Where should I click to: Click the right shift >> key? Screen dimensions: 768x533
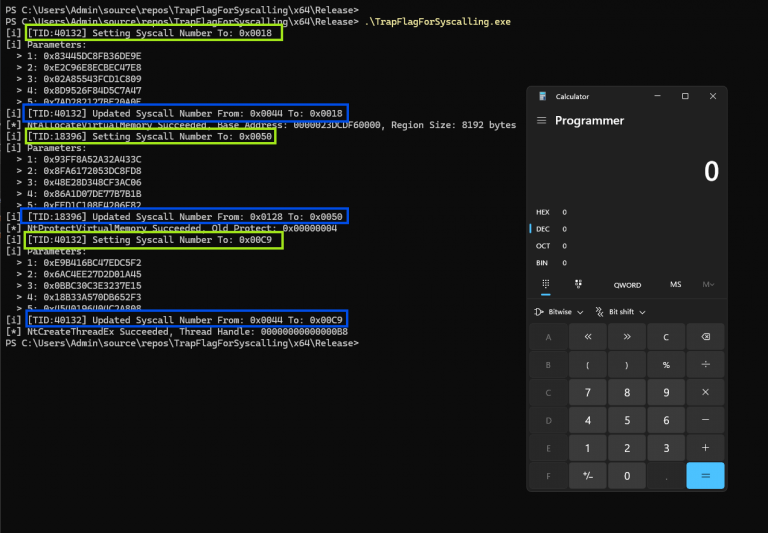[x=627, y=337]
